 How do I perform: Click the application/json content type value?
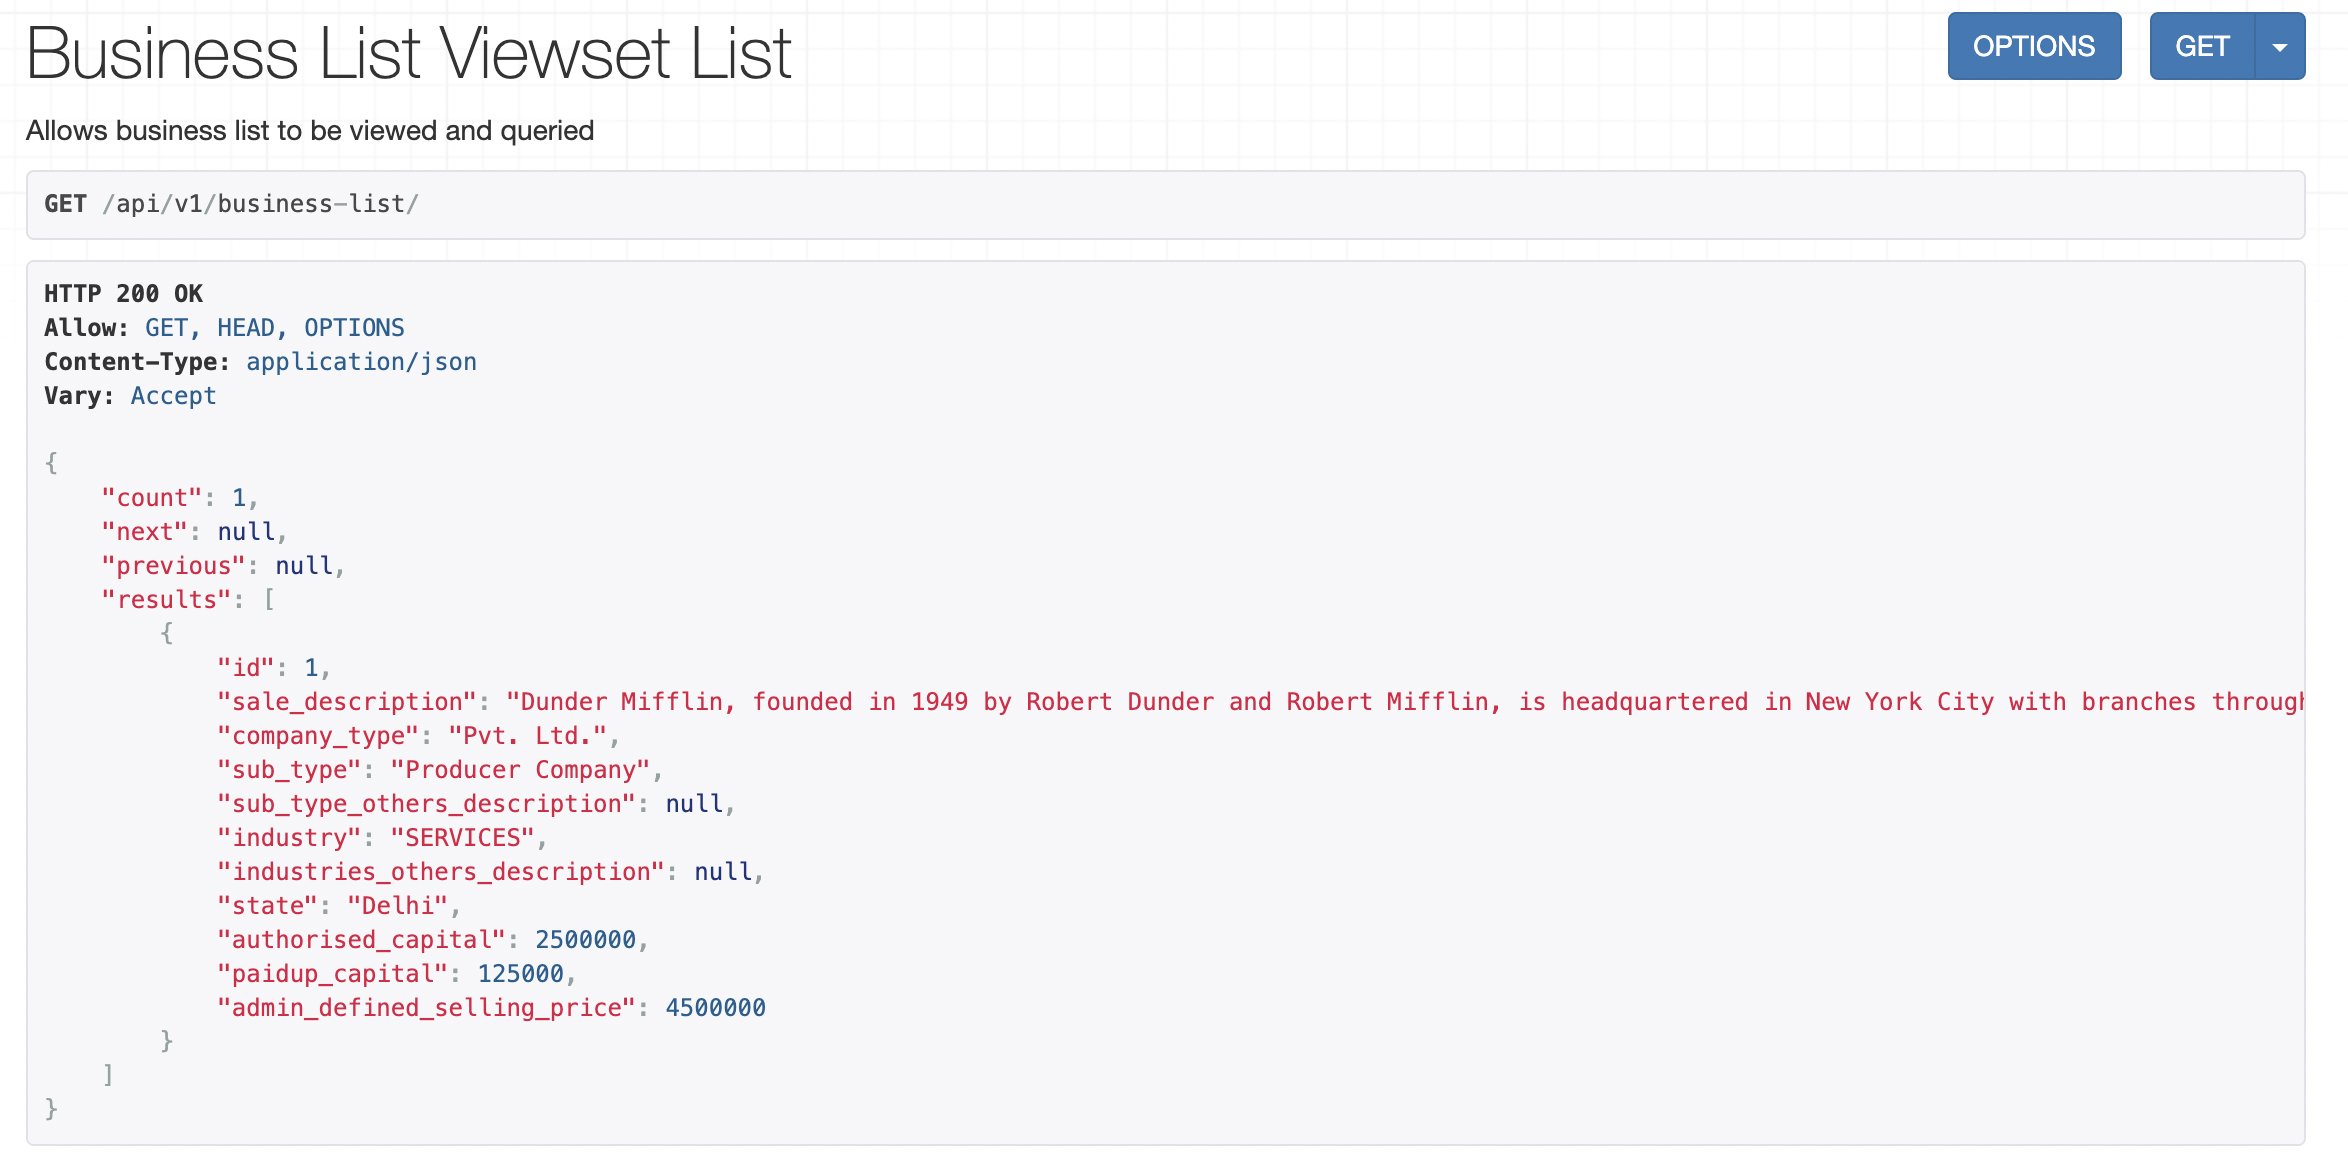(x=361, y=362)
